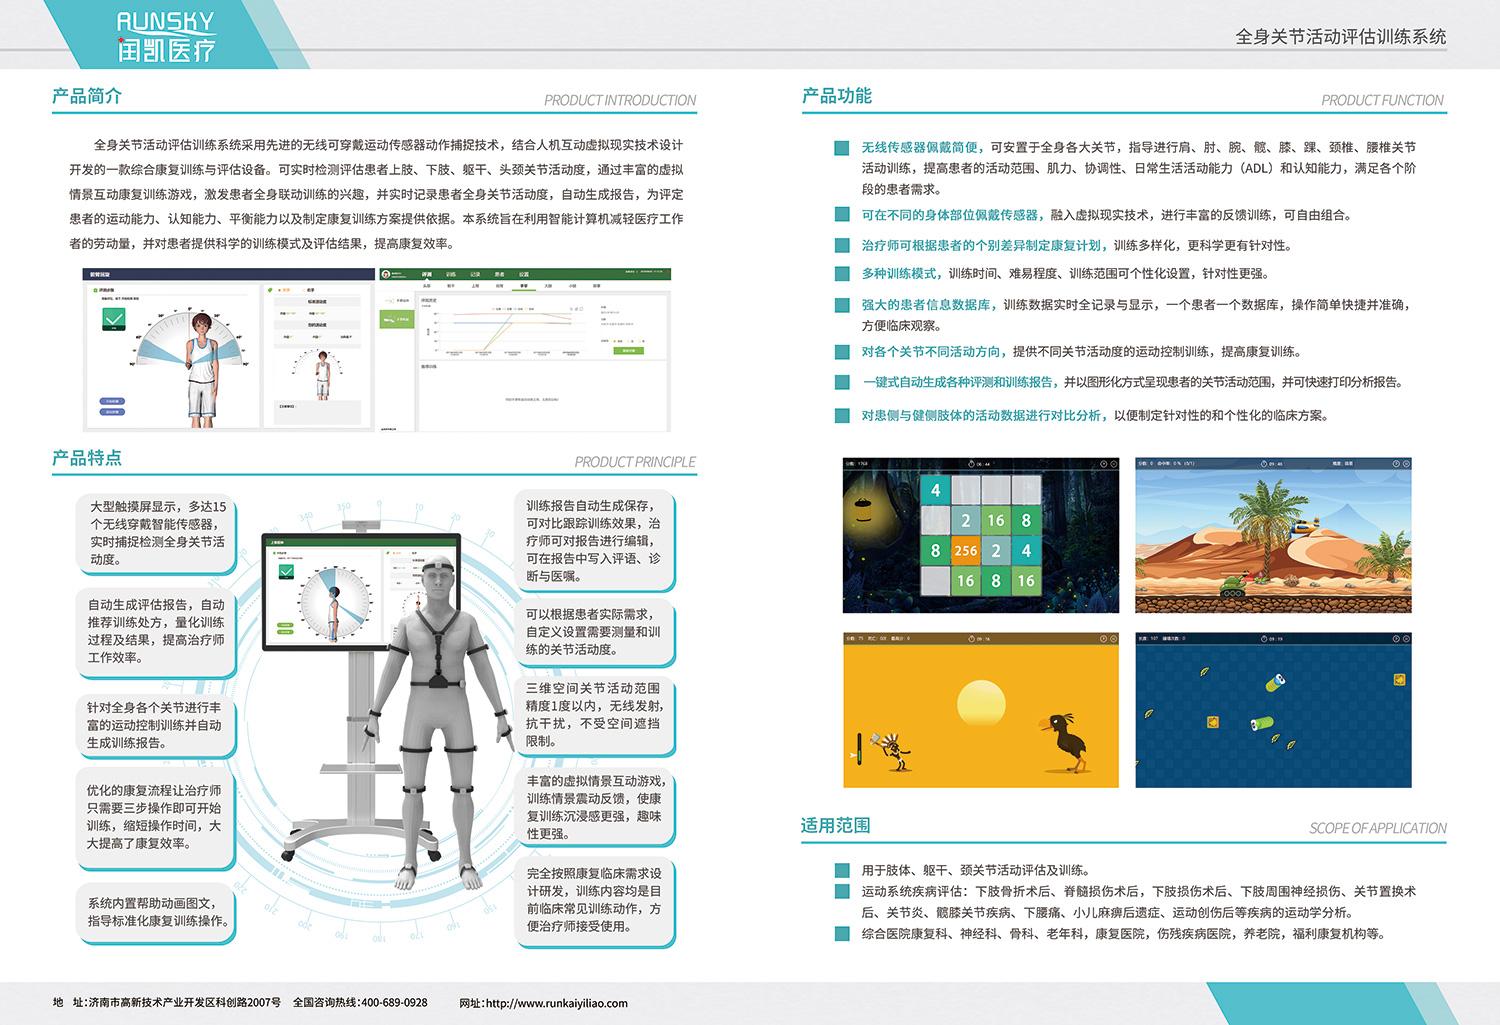Click the stopwatch icon in the bird game toolbar
This screenshot has width=1500, height=1025.
pyautogui.click(x=970, y=637)
